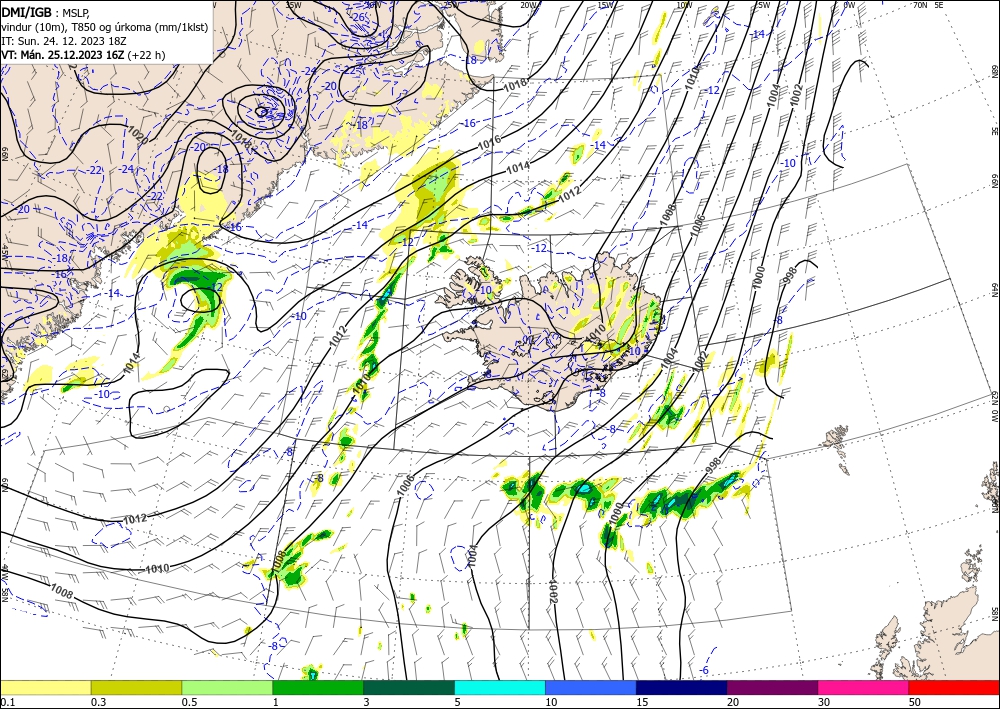Click the purple 20–30 mm legend swatch
The image size is (1000, 709).
(x=772, y=687)
